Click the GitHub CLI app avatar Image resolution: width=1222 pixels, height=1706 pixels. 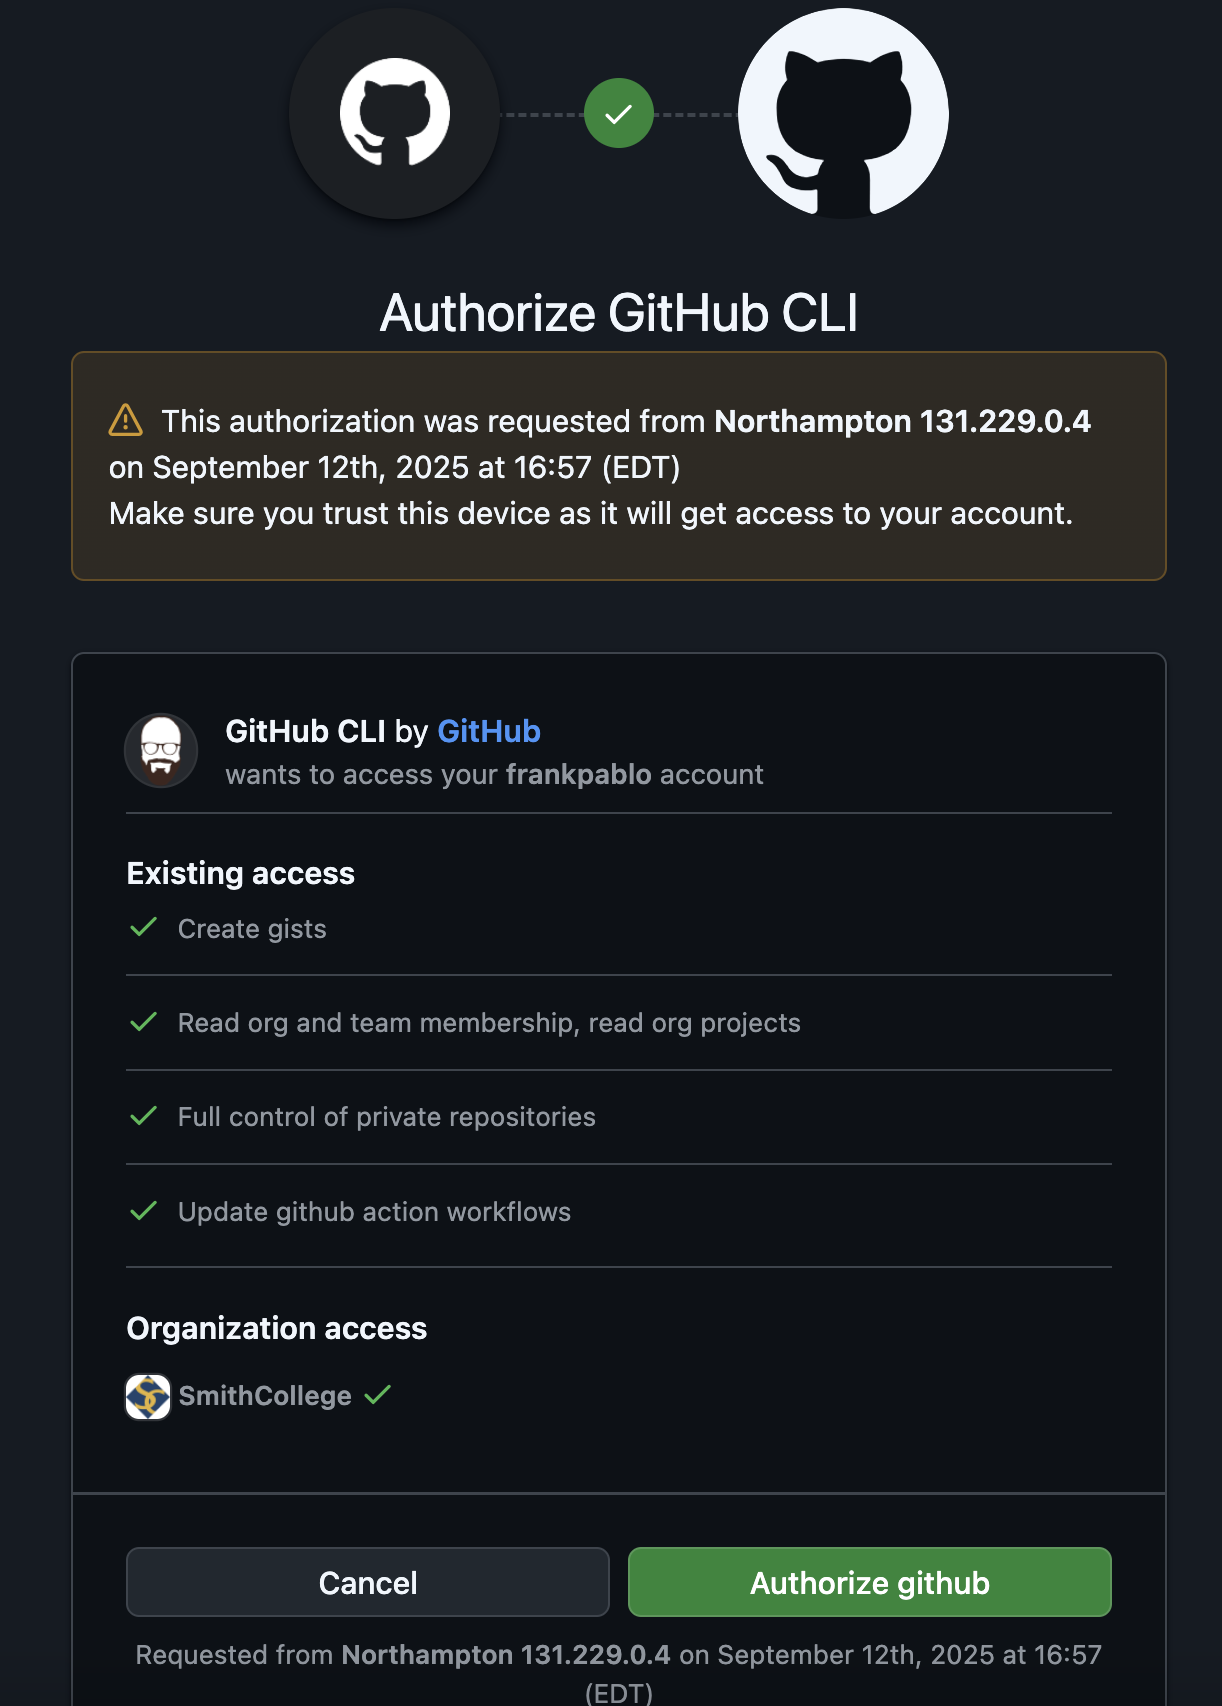pyautogui.click(x=161, y=750)
